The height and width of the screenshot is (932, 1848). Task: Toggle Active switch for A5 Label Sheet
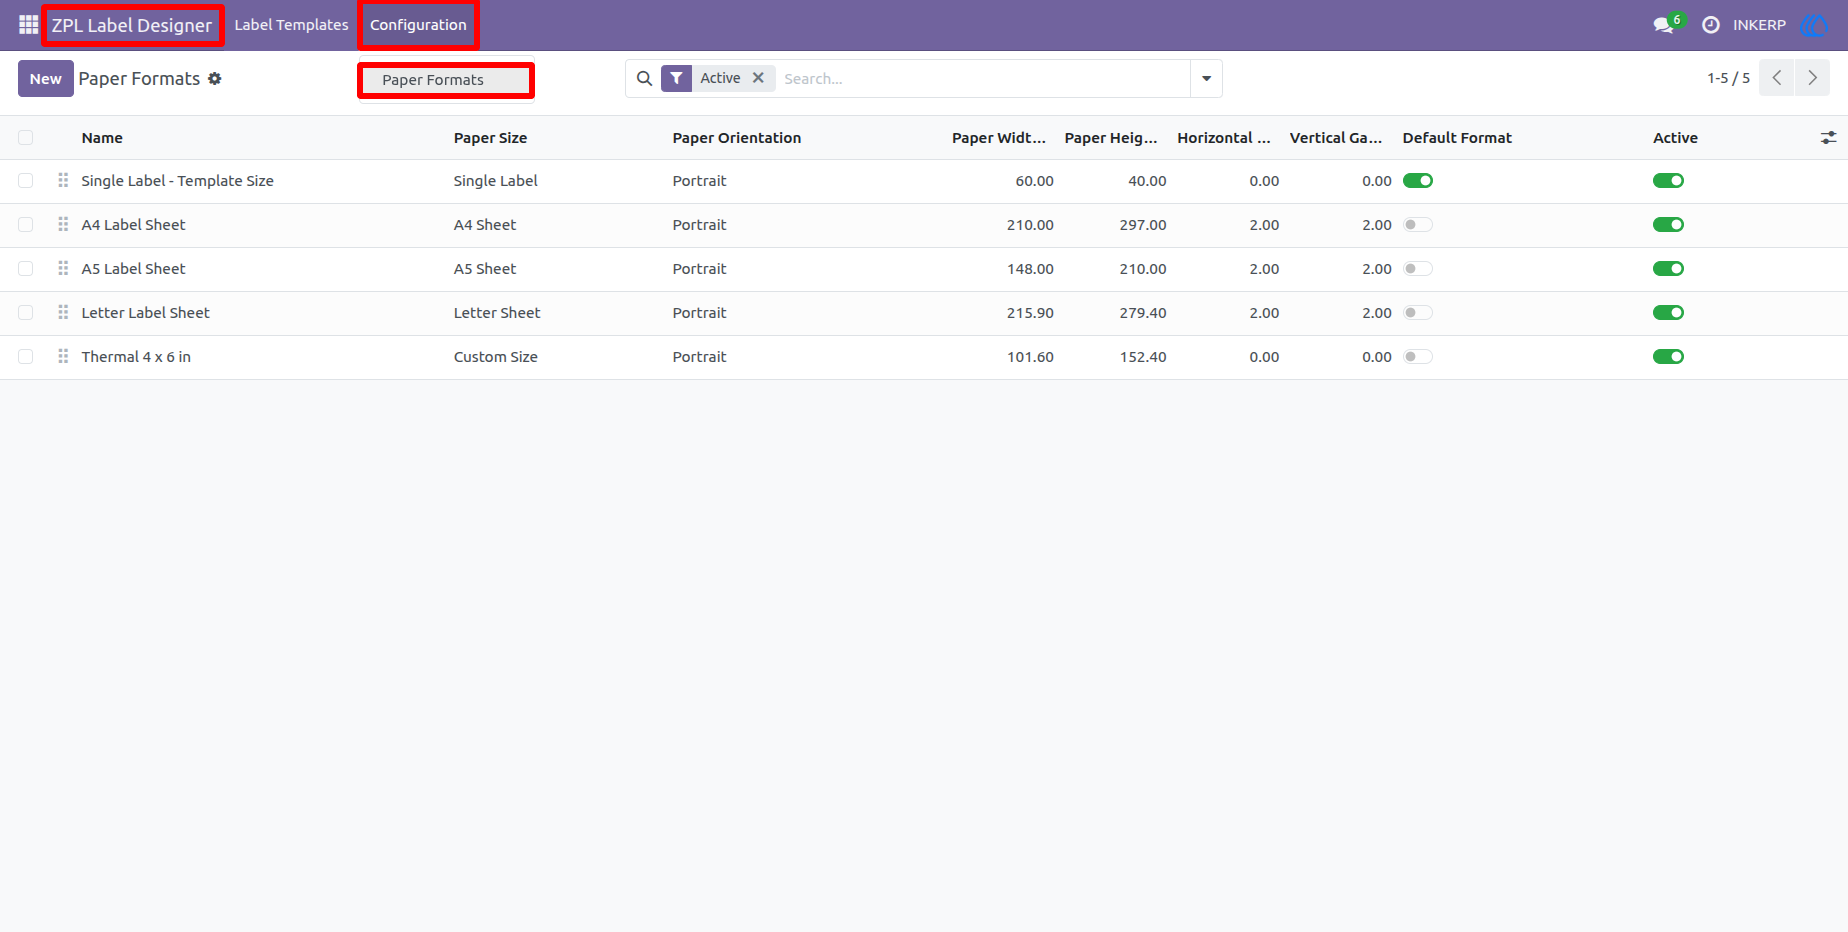(1668, 269)
